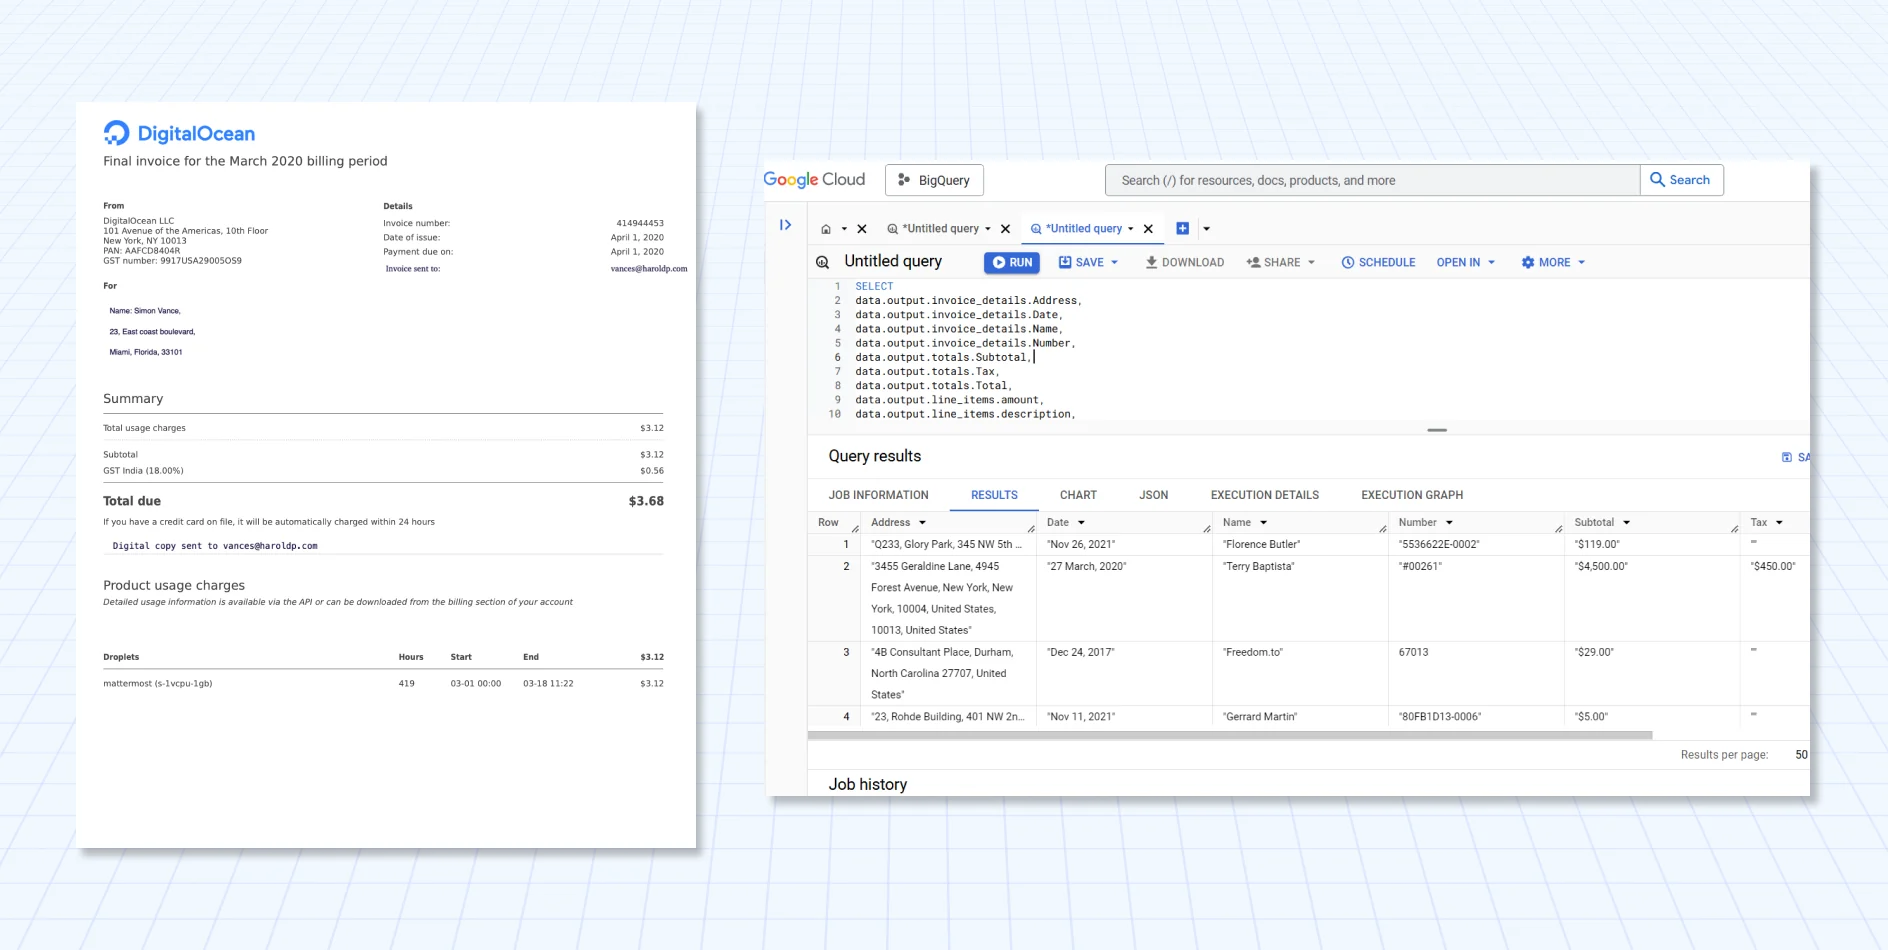The image size is (1888, 950).
Task: Expand the Open In dropdown
Action: pyautogui.click(x=1491, y=262)
